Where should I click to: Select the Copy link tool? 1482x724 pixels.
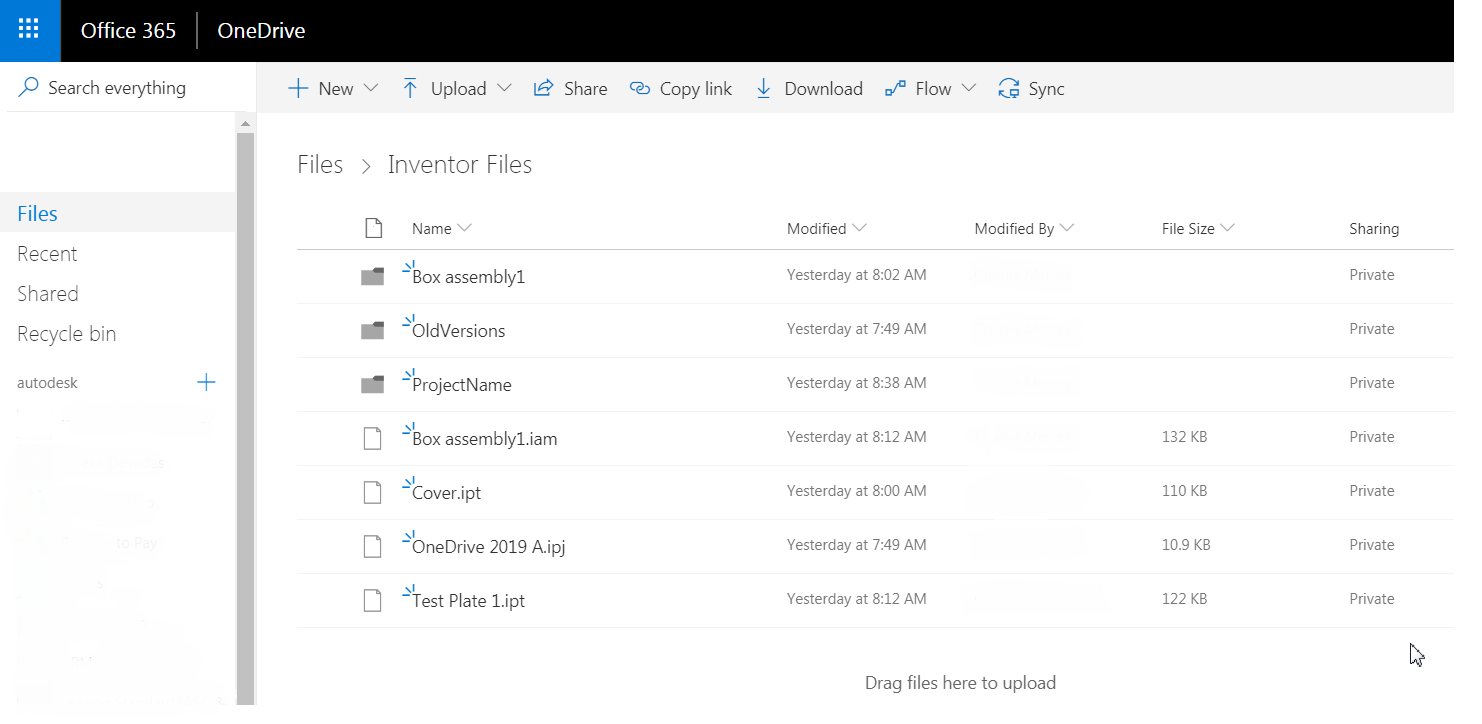[x=680, y=88]
